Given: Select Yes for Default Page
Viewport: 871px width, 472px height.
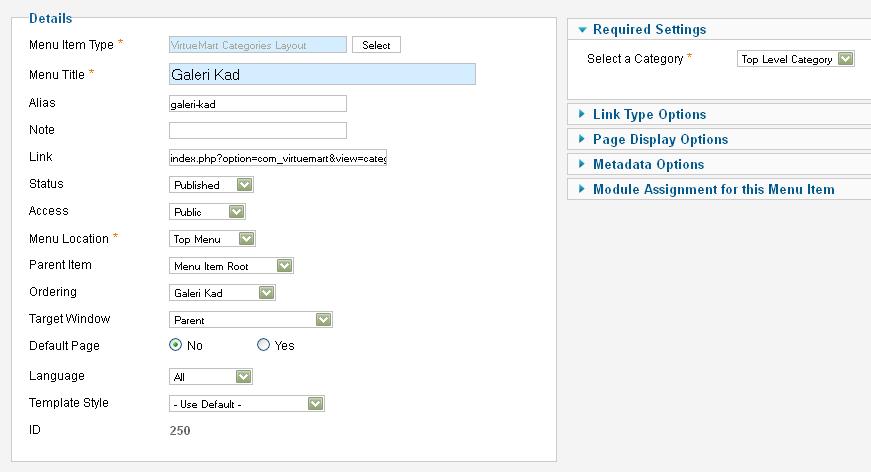Looking at the screenshot, I should 263,345.
